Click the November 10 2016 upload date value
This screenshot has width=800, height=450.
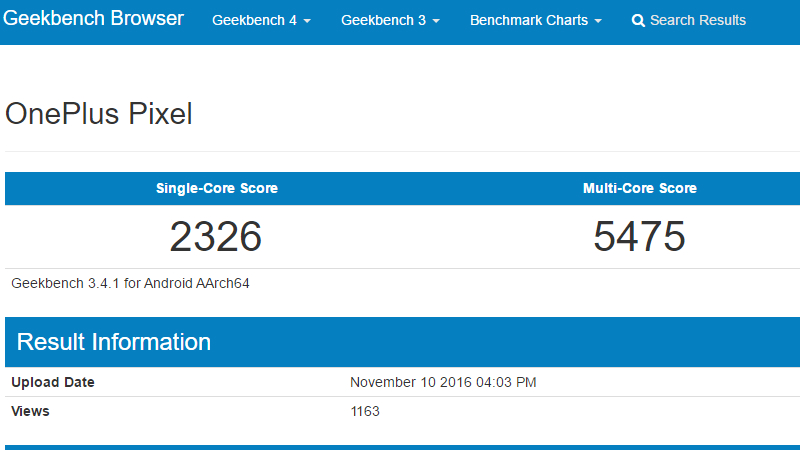coord(443,382)
